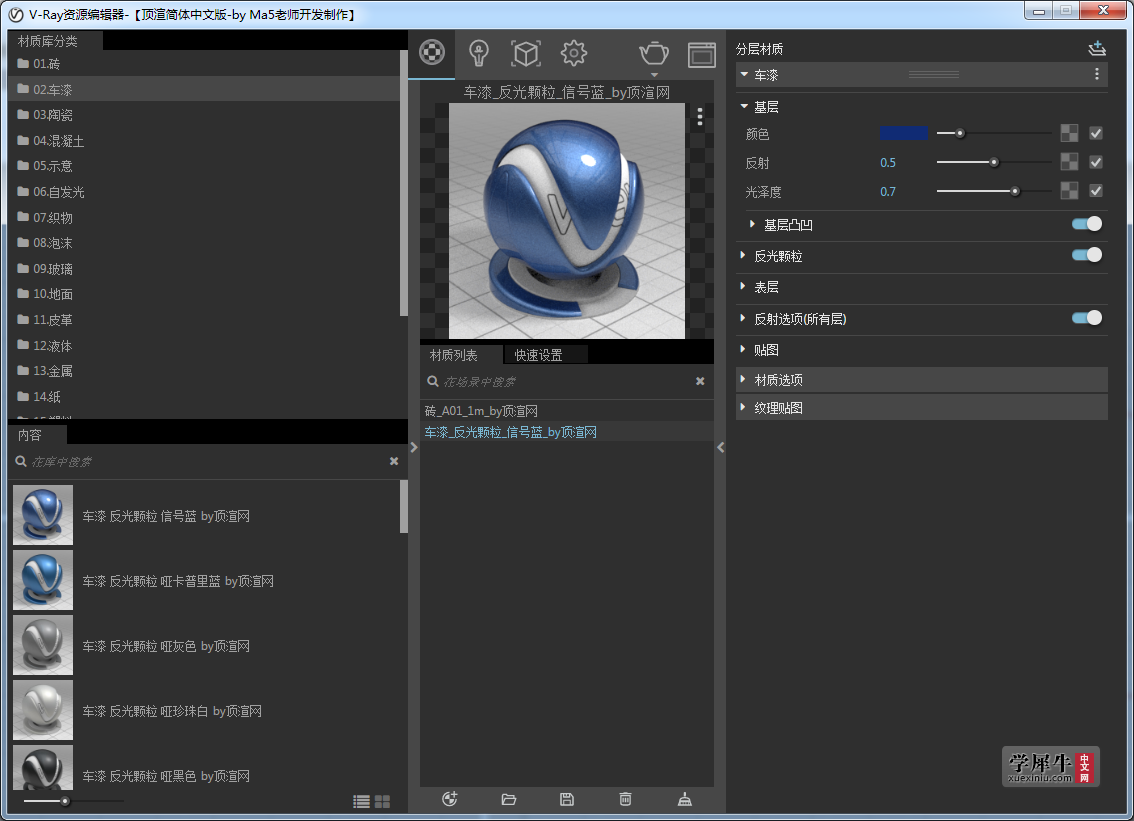Click the save material floppy icon
The image size is (1134, 821).
point(567,799)
